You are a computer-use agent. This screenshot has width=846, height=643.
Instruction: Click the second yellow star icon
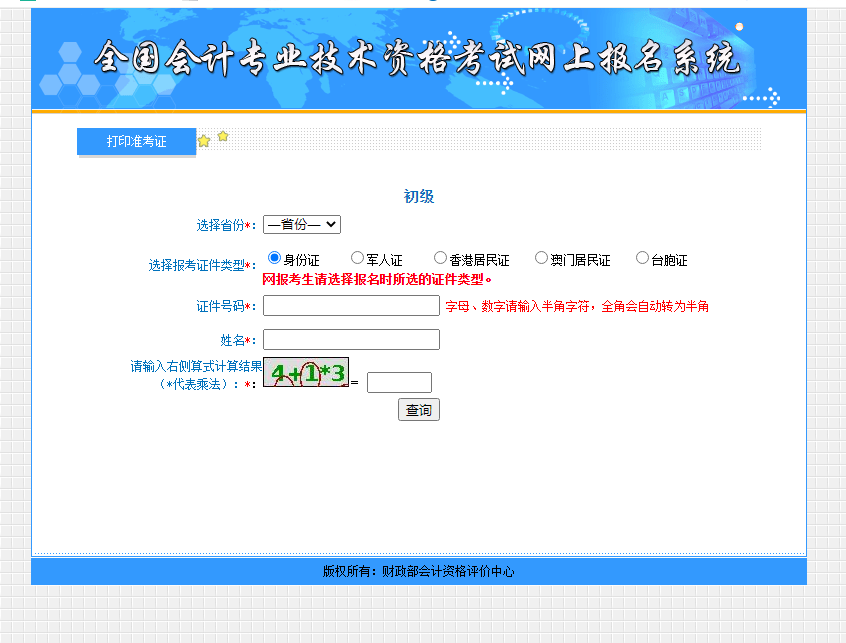point(223,137)
